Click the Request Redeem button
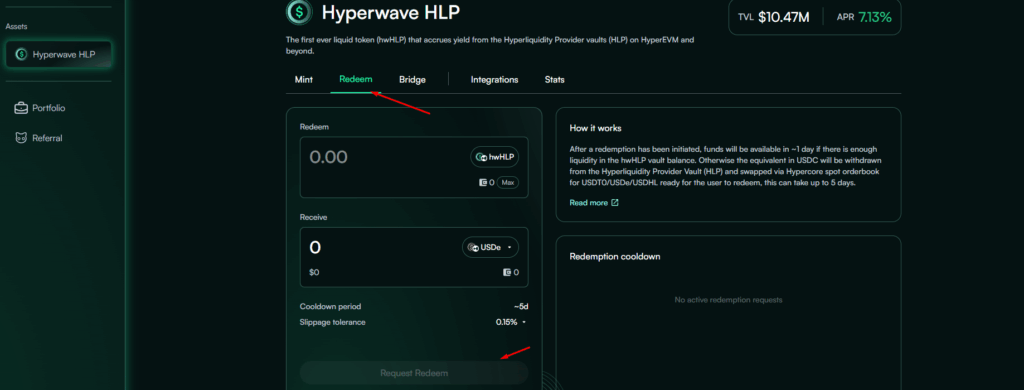Viewport: 1024px width, 390px height. click(x=414, y=373)
